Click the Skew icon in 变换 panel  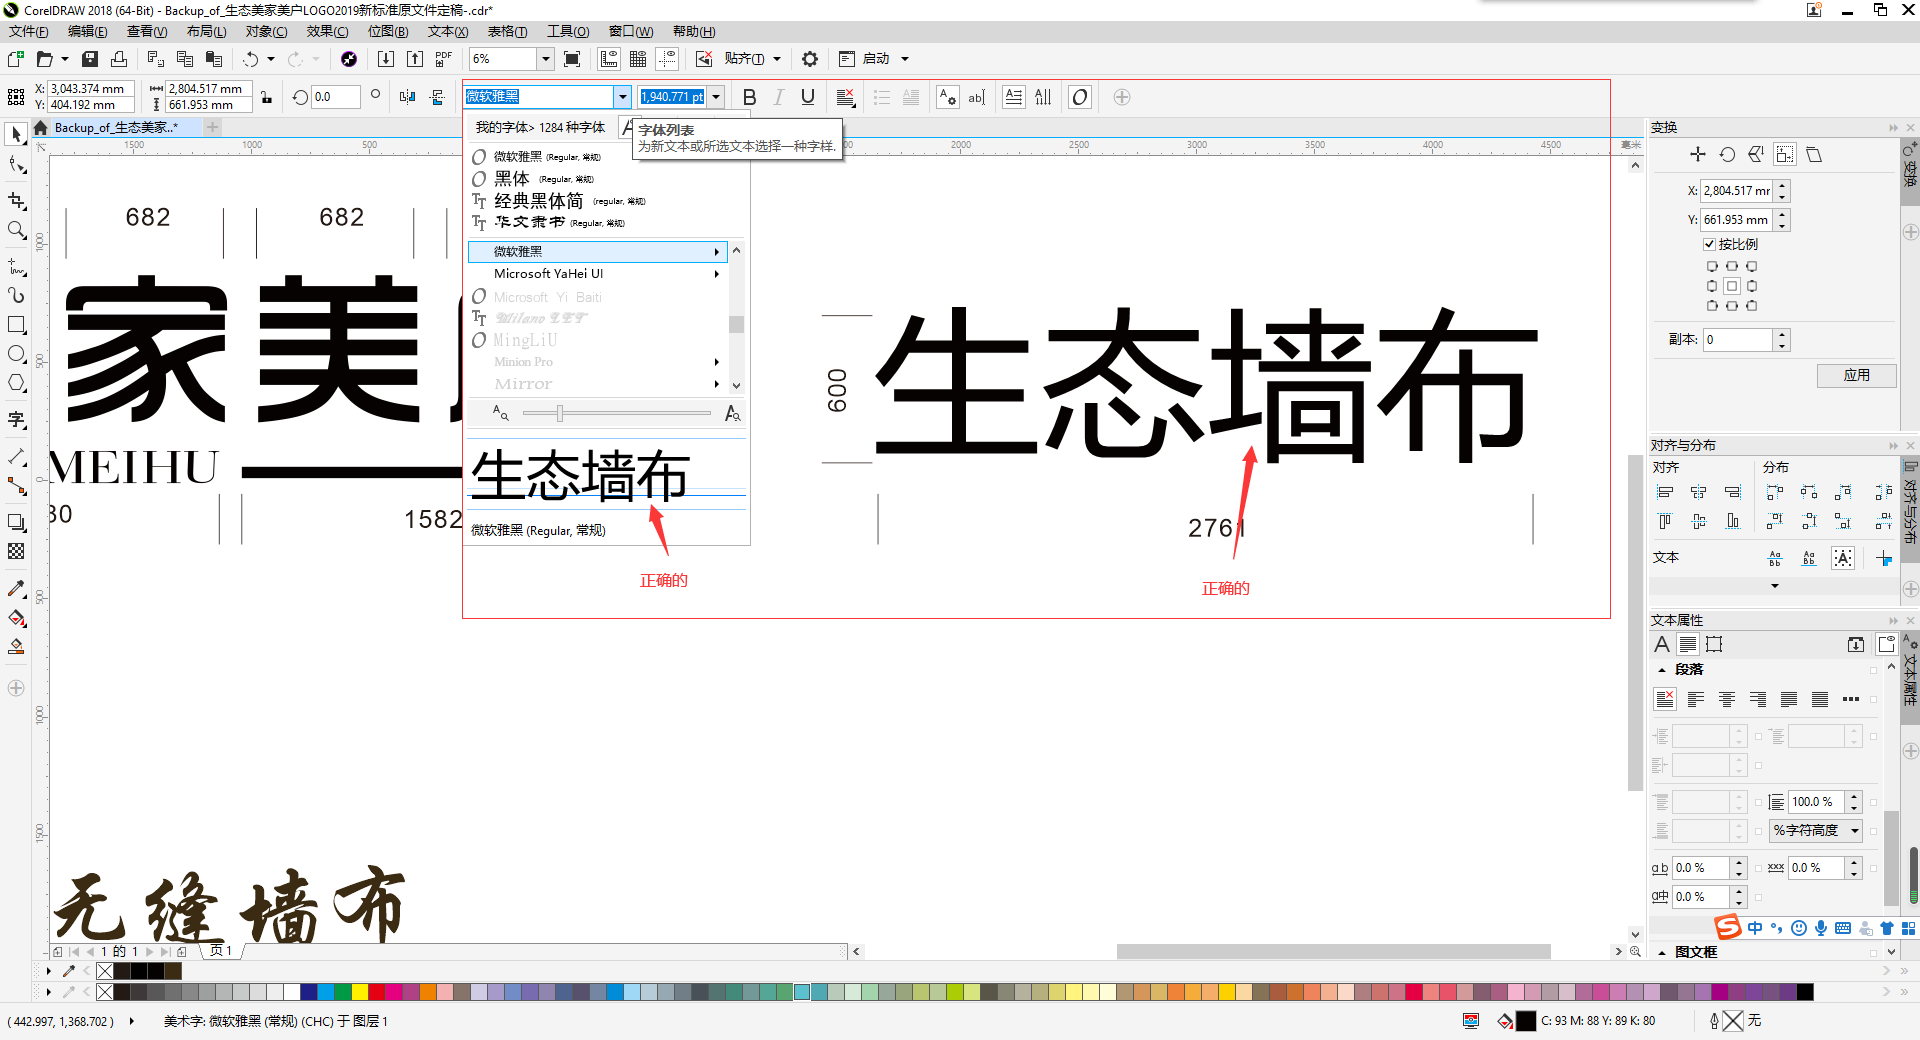click(x=1814, y=154)
